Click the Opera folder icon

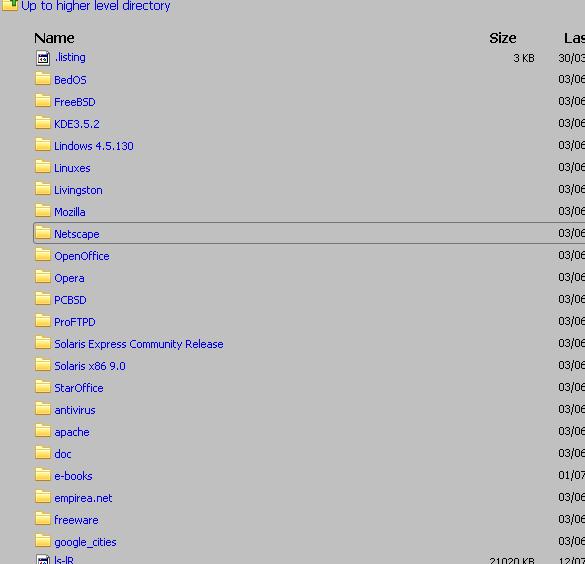pos(43,277)
